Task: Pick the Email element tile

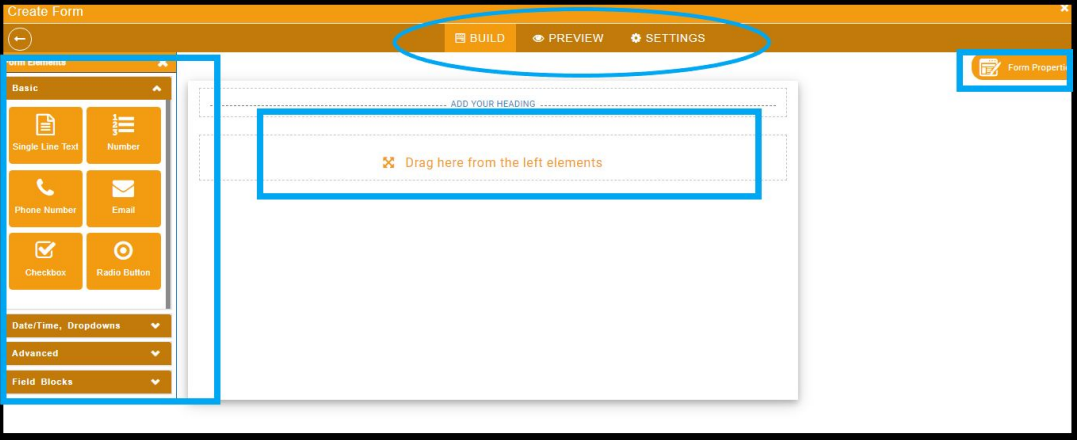Action: pyautogui.click(x=124, y=198)
